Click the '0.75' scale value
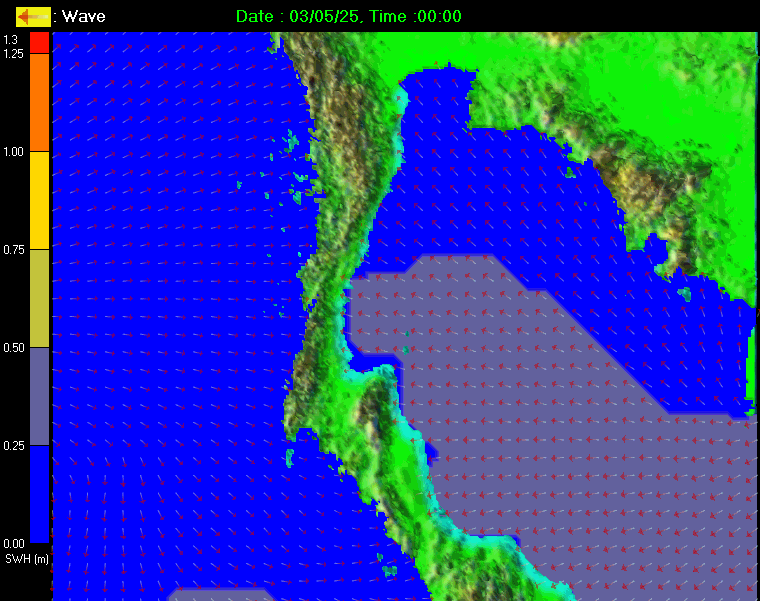This screenshot has height=601, width=760. [14, 250]
